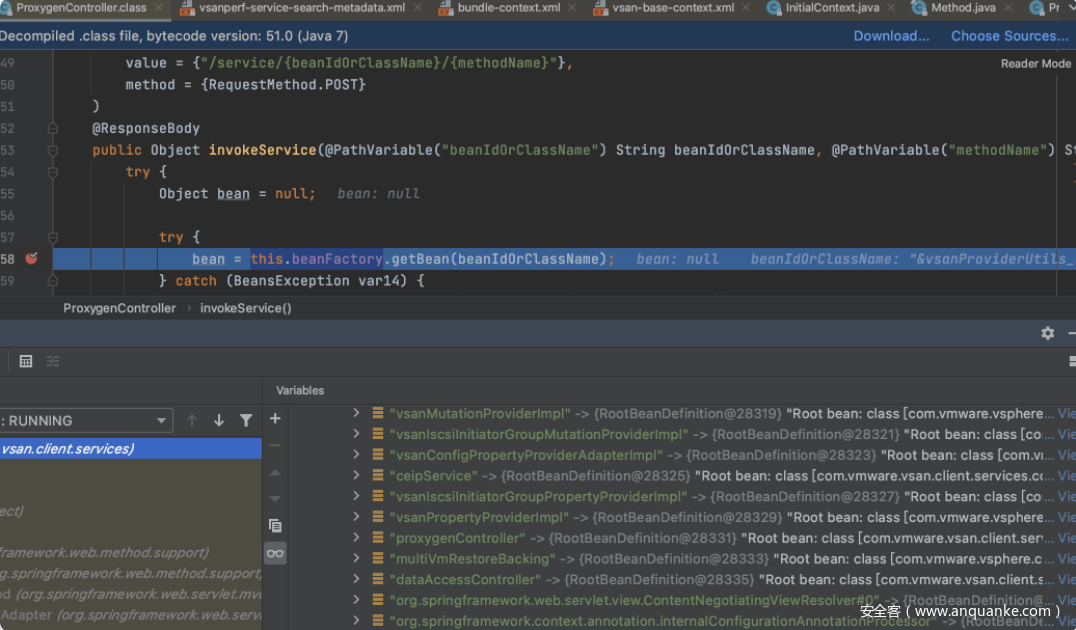This screenshot has width=1076, height=630.
Task: Go to next frame with down arrow
Action: [x=219, y=421]
